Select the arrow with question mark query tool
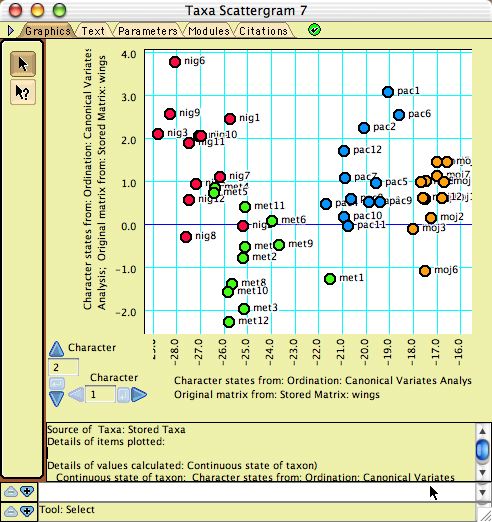Image resolution: width=492 pixels, height=522 pixels. coord(23,92)
